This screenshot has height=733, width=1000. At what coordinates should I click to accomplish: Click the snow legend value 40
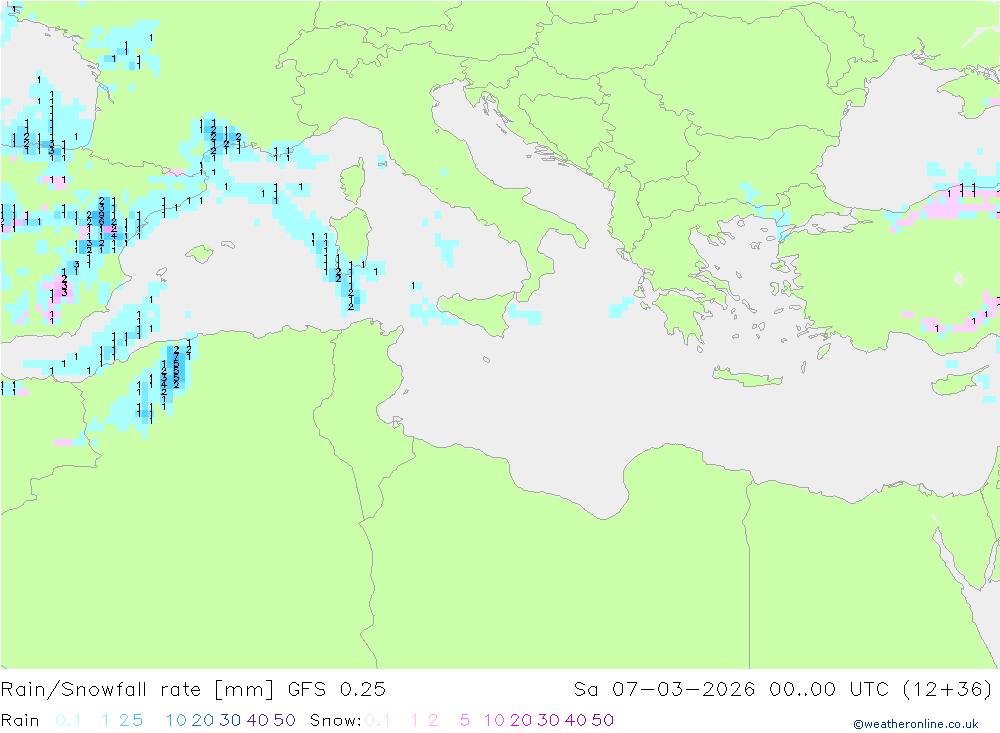576,720
